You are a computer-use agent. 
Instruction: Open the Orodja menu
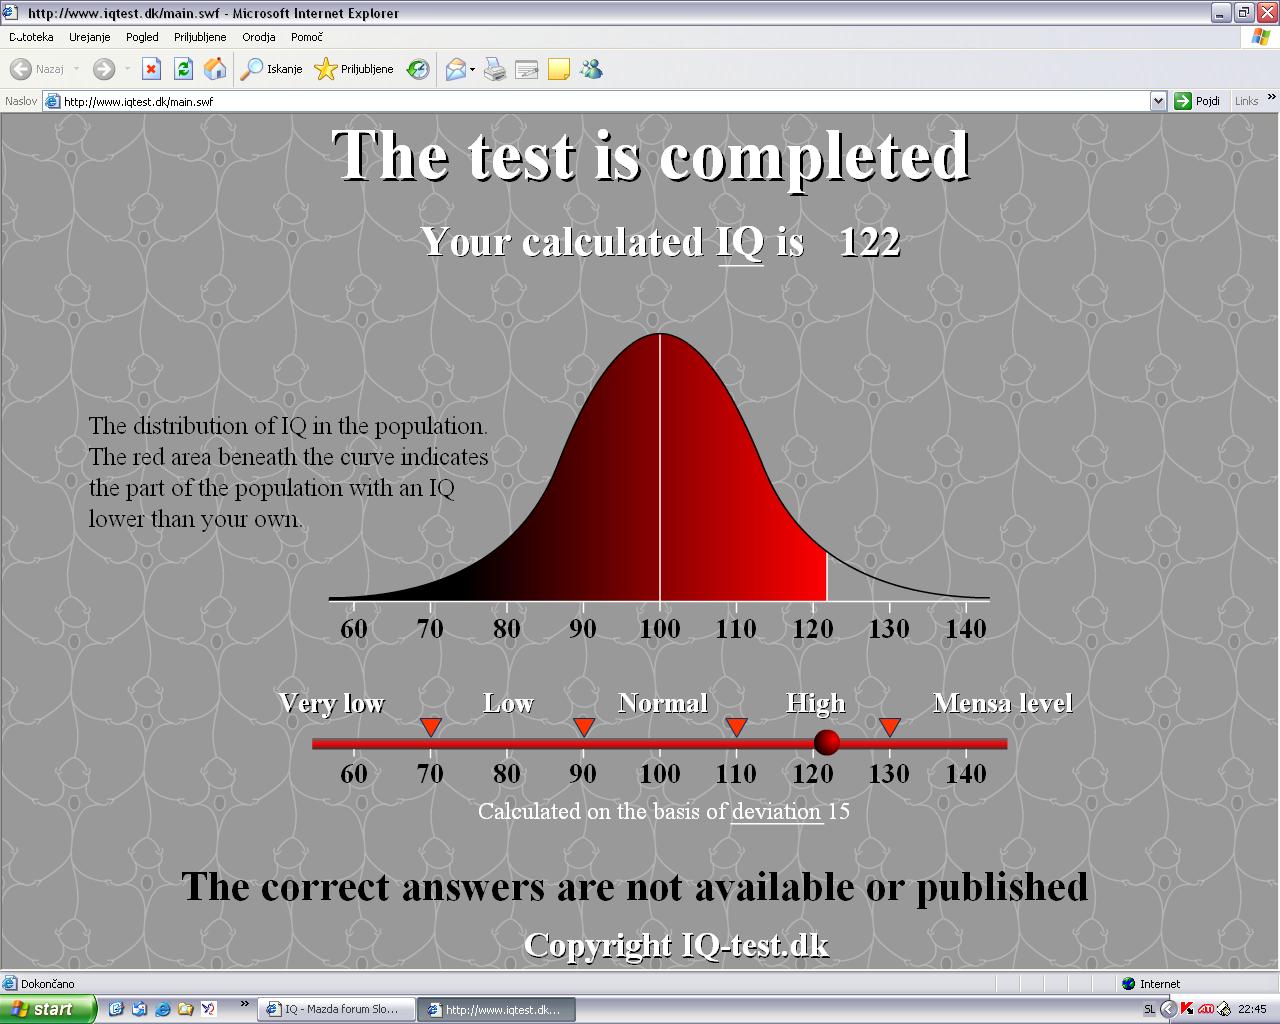point(259,37)
